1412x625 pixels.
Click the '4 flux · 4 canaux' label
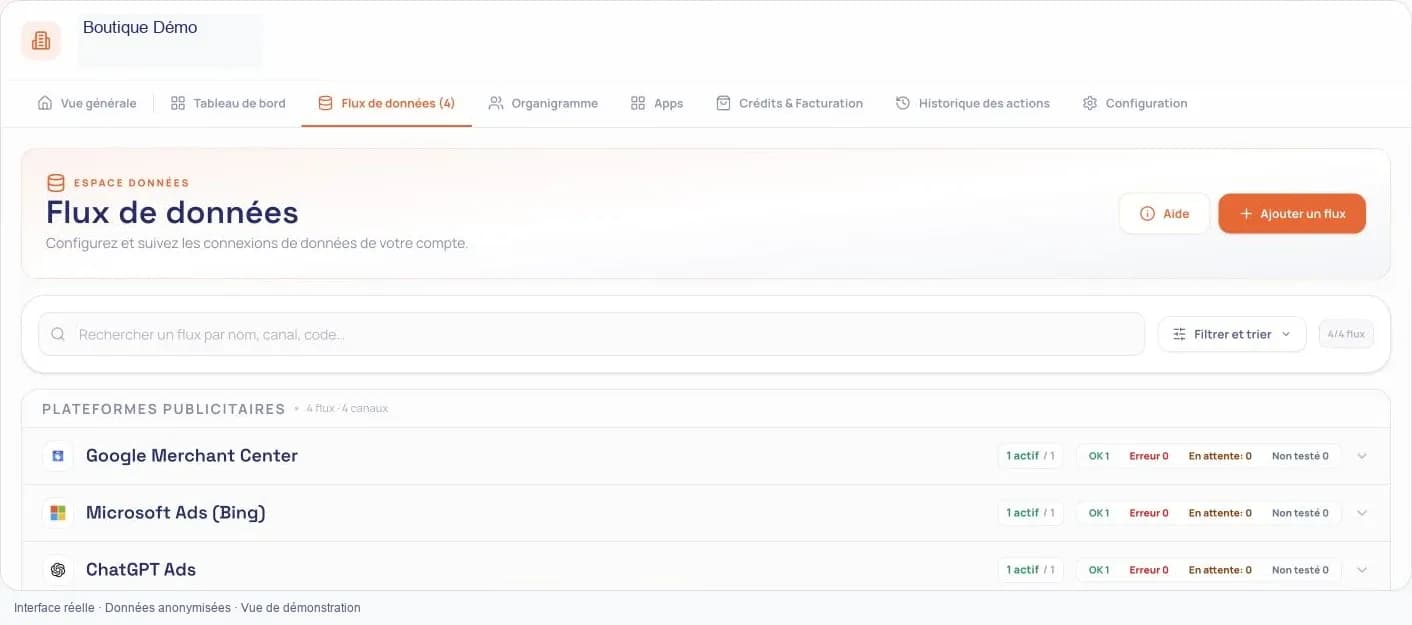347,409
